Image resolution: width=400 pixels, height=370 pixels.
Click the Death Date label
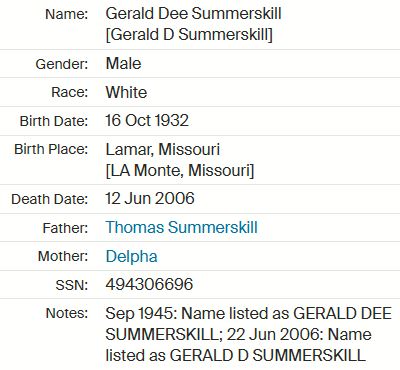pos(50,199)
